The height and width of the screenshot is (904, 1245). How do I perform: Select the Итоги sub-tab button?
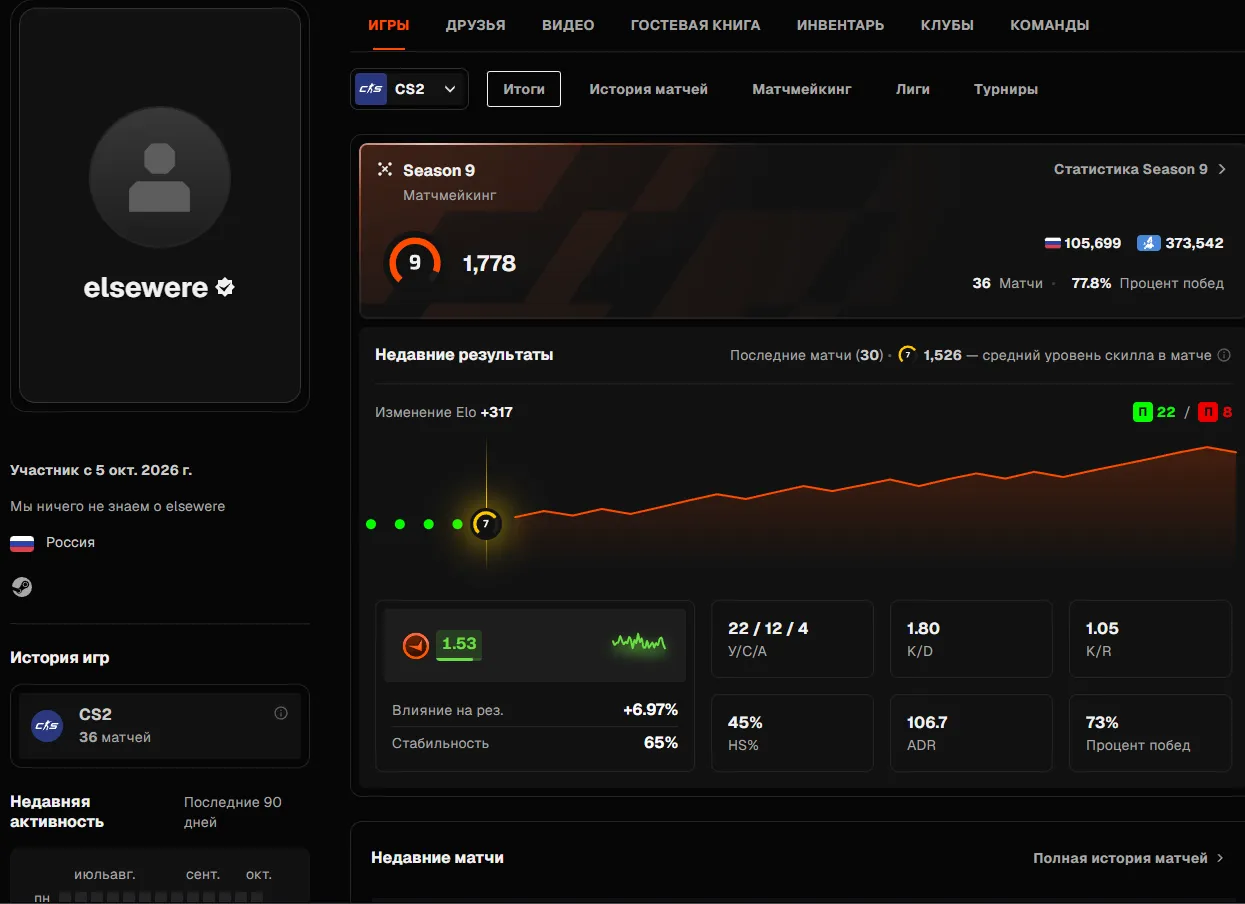(x=524, y=89)
